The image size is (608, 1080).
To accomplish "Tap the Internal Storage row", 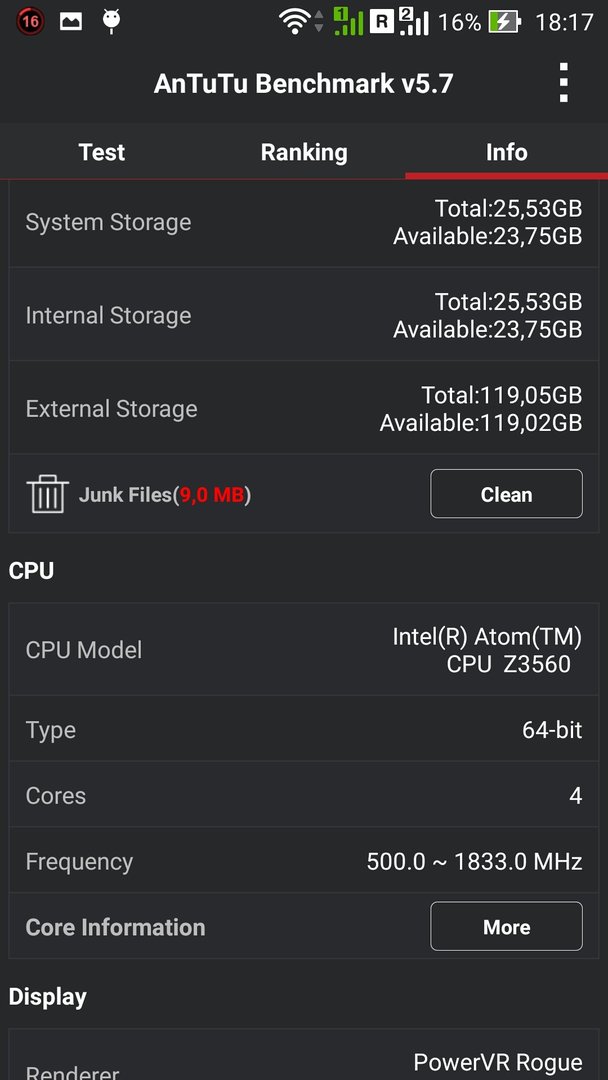I will (x=304, y=315).
